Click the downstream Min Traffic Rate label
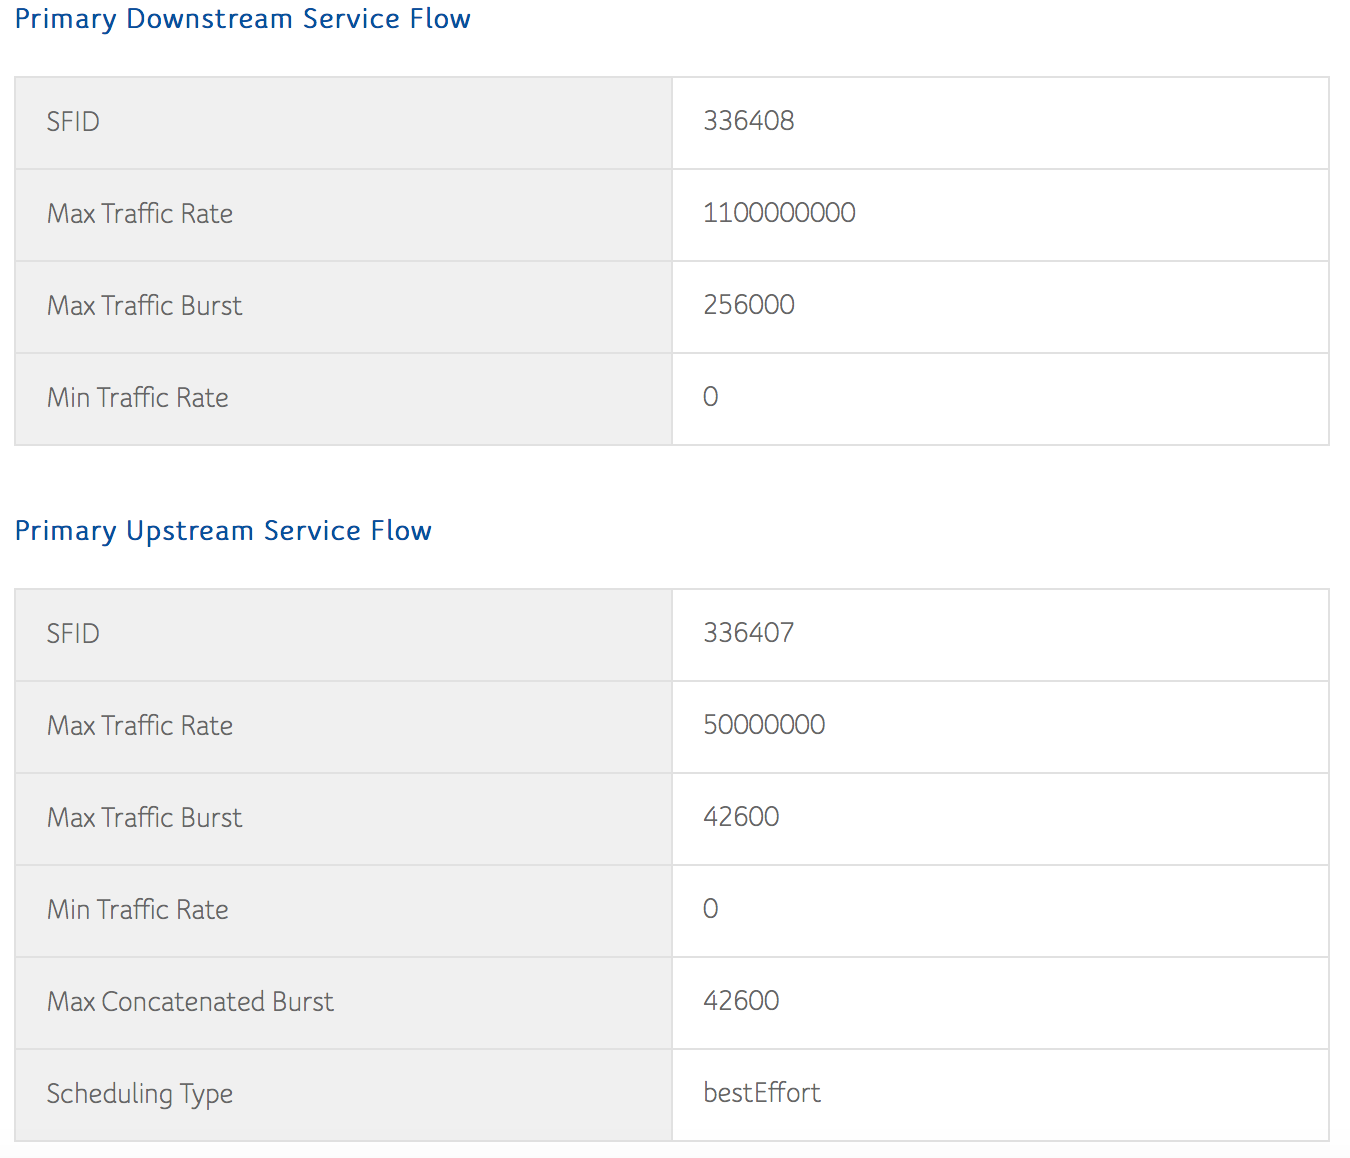The width and height of the screenshot is (1350, 1158). 138,398
